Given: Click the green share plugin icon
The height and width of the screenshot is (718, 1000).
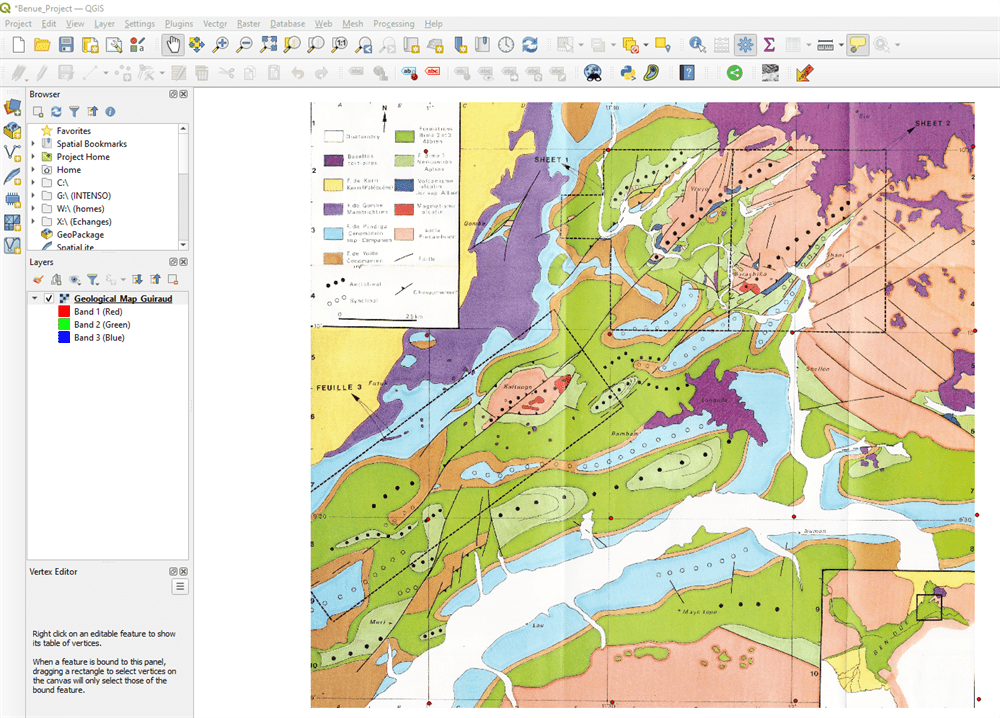Looking at the screenshot, I should coord(734,72).
